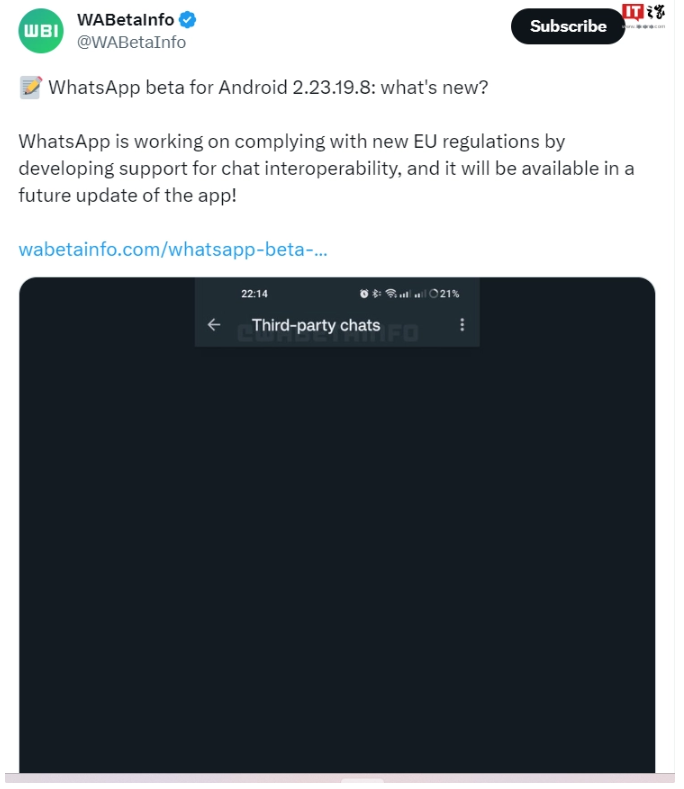The image size is (684, 789).
Task: Open the wabetainfo.com article link
Action: [173, 249]
